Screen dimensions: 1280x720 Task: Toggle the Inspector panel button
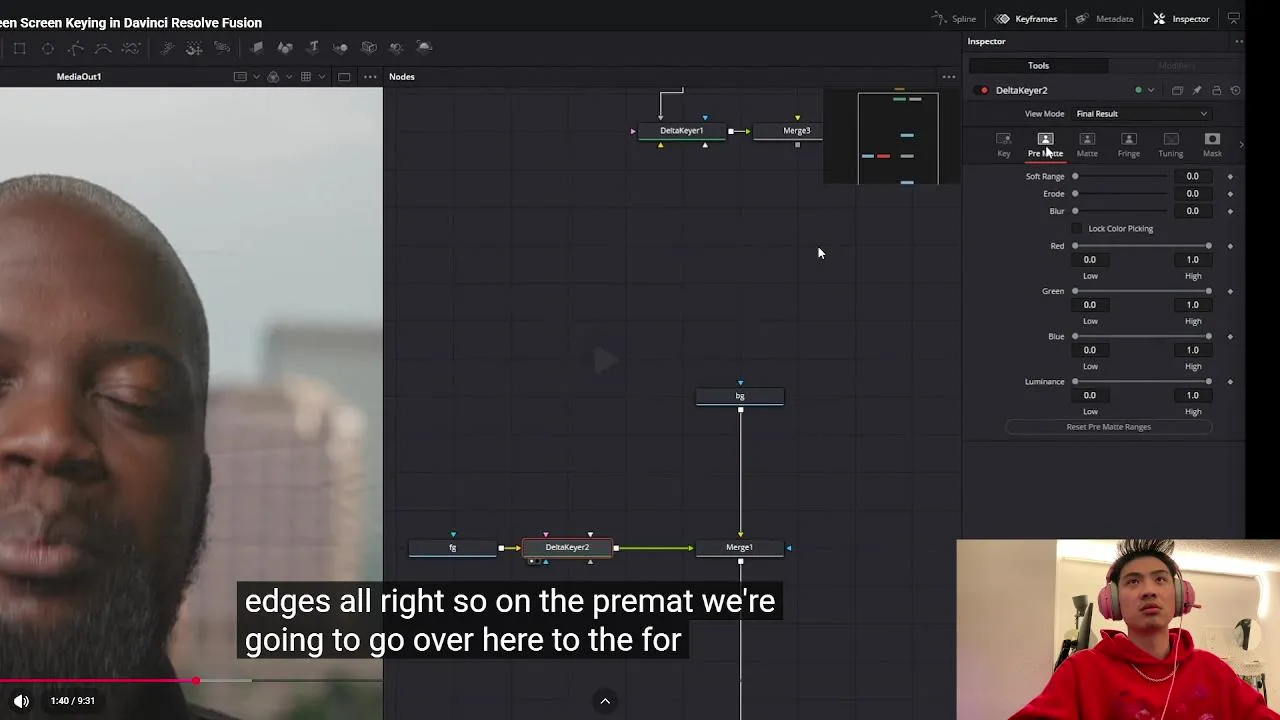click(x=1181, y=19)
